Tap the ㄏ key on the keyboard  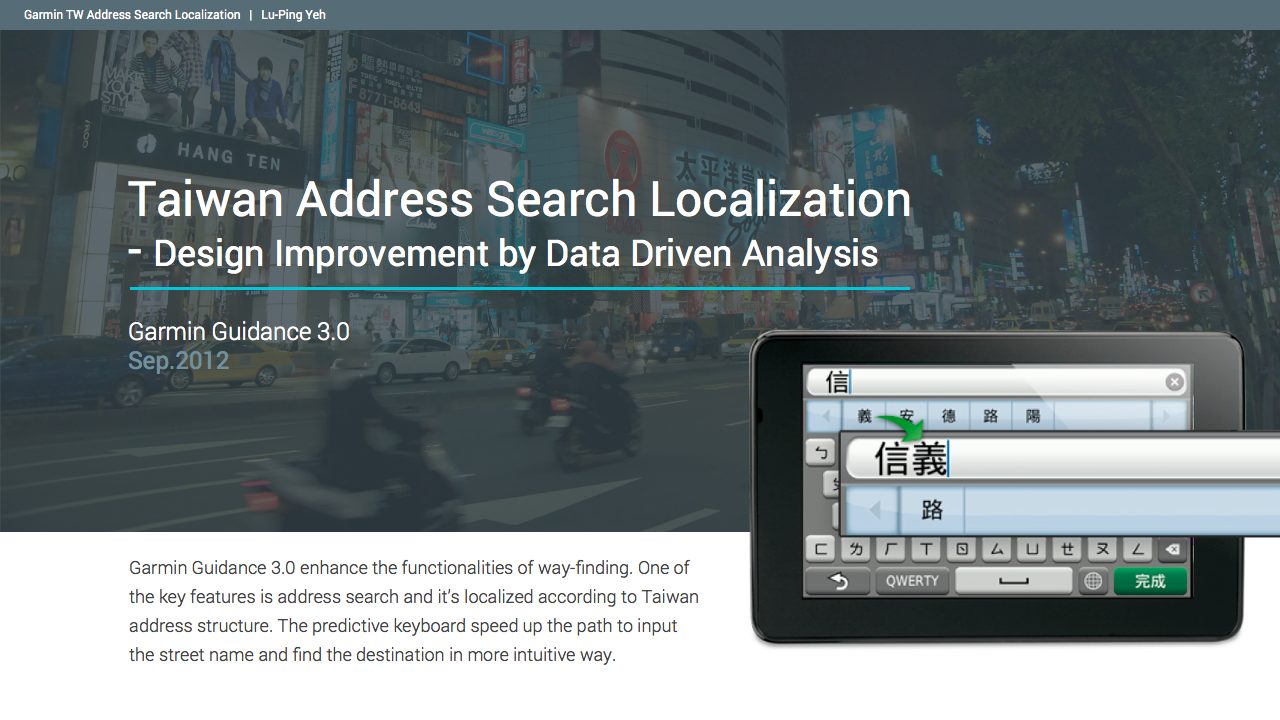[891, 549]
